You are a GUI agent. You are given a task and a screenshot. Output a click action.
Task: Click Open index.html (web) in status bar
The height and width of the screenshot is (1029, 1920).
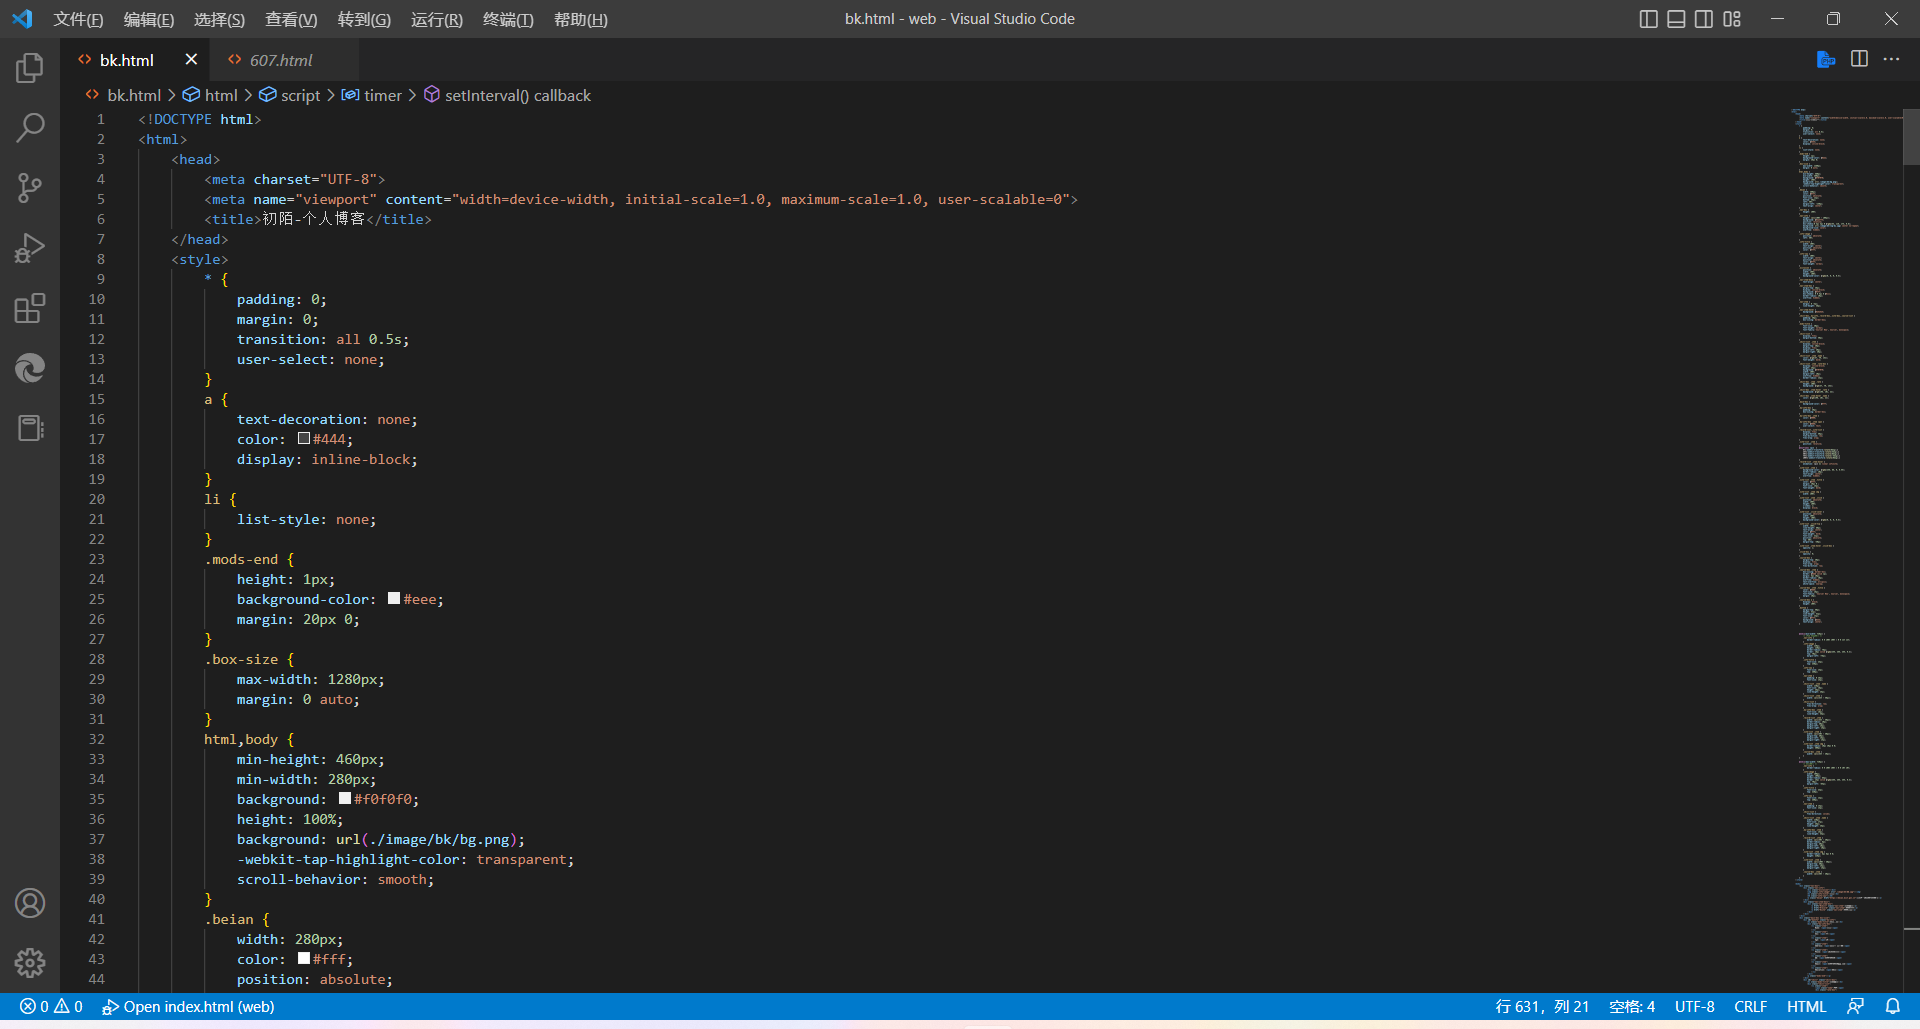coord(189,1007)
